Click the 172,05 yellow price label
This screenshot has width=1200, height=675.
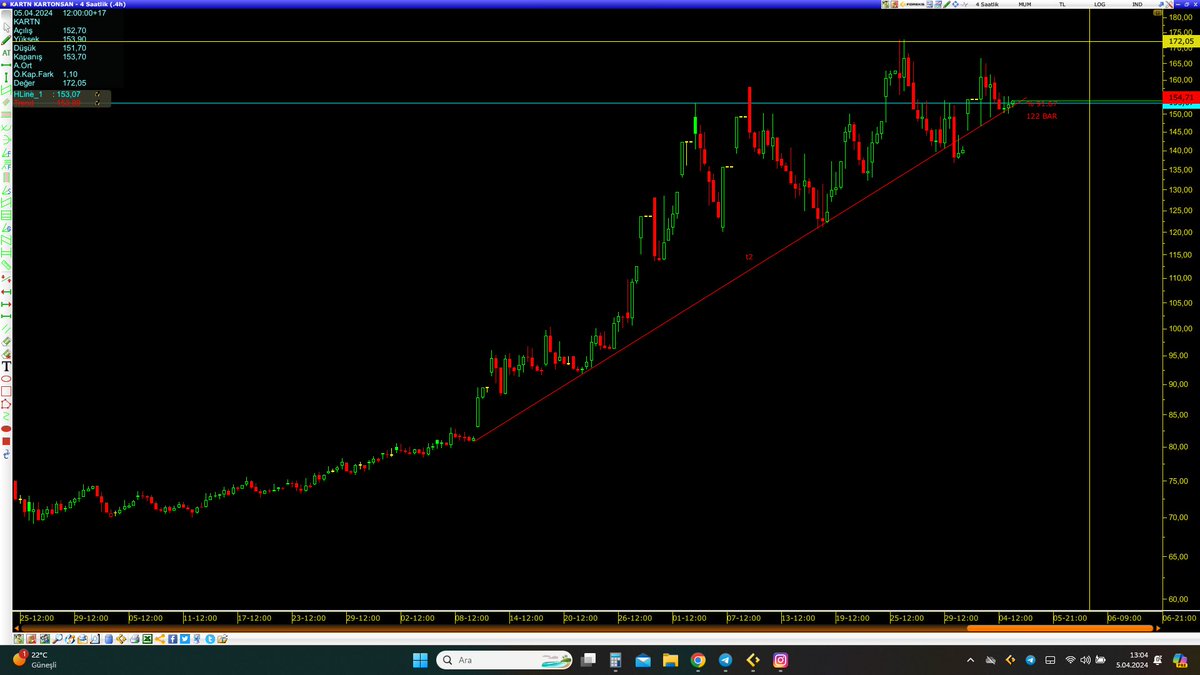coord(1180,42)
